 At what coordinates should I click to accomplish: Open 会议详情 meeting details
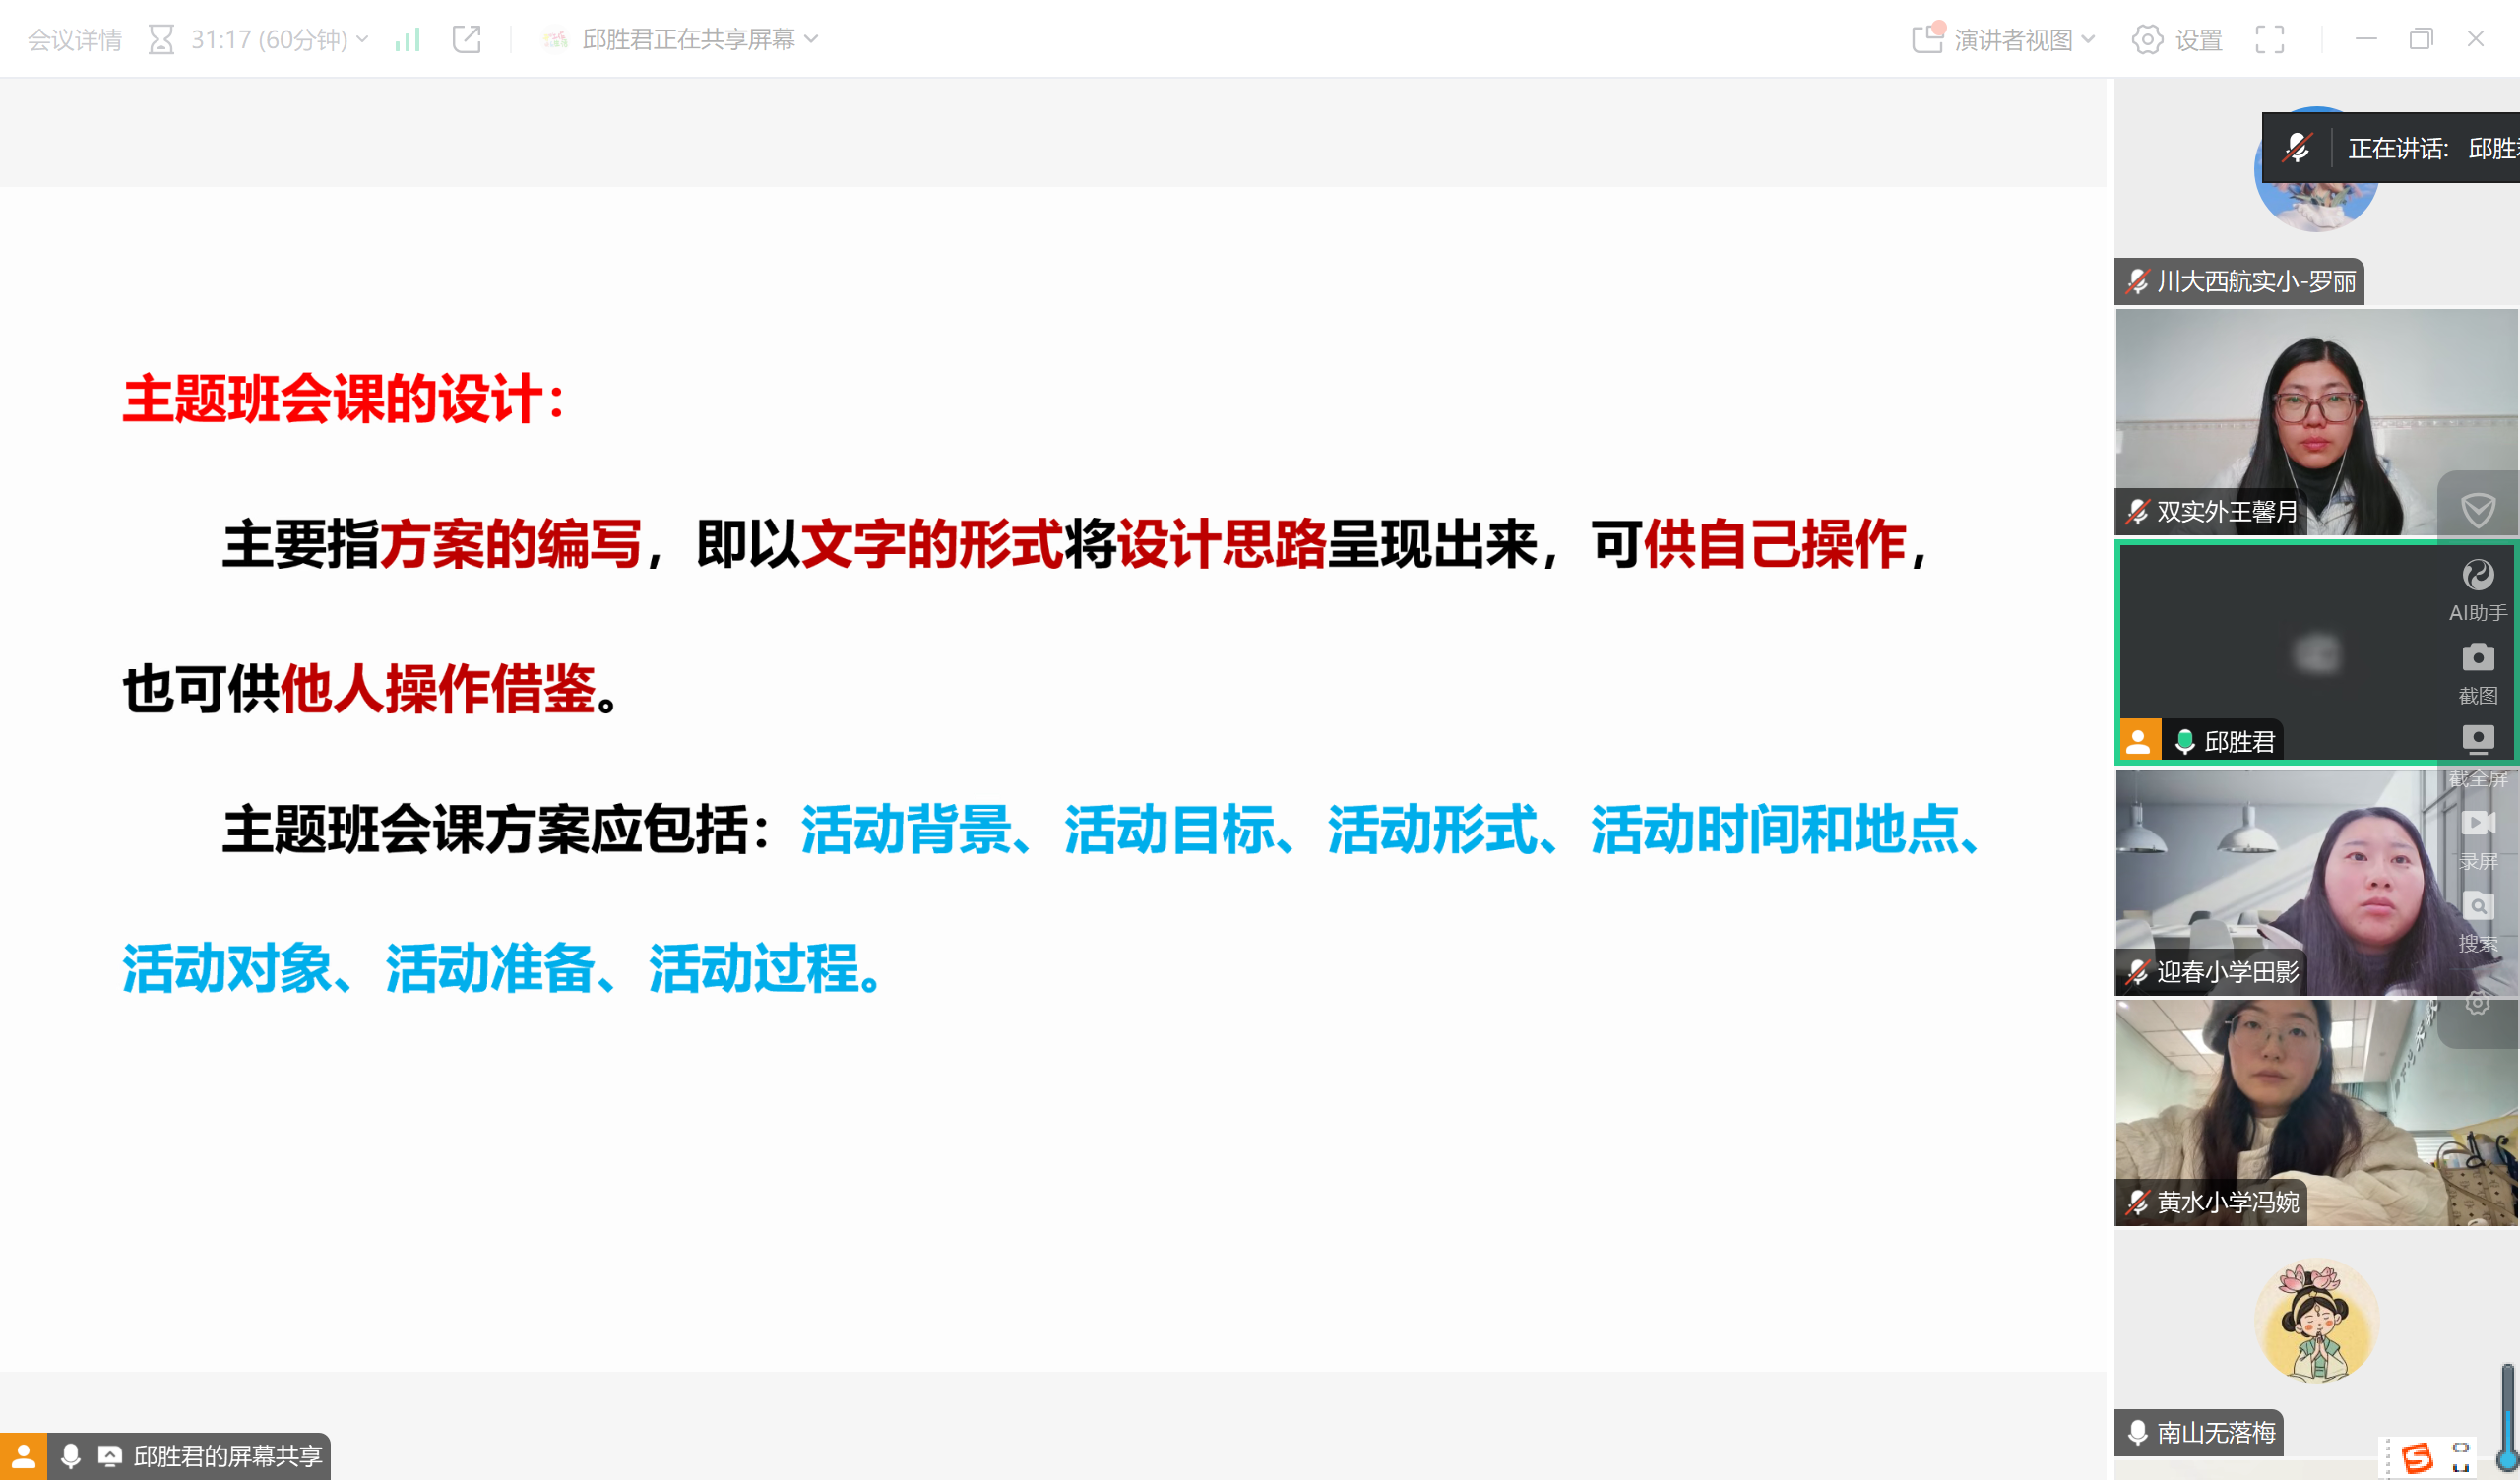pyautogui.click(x=74, y=39)
